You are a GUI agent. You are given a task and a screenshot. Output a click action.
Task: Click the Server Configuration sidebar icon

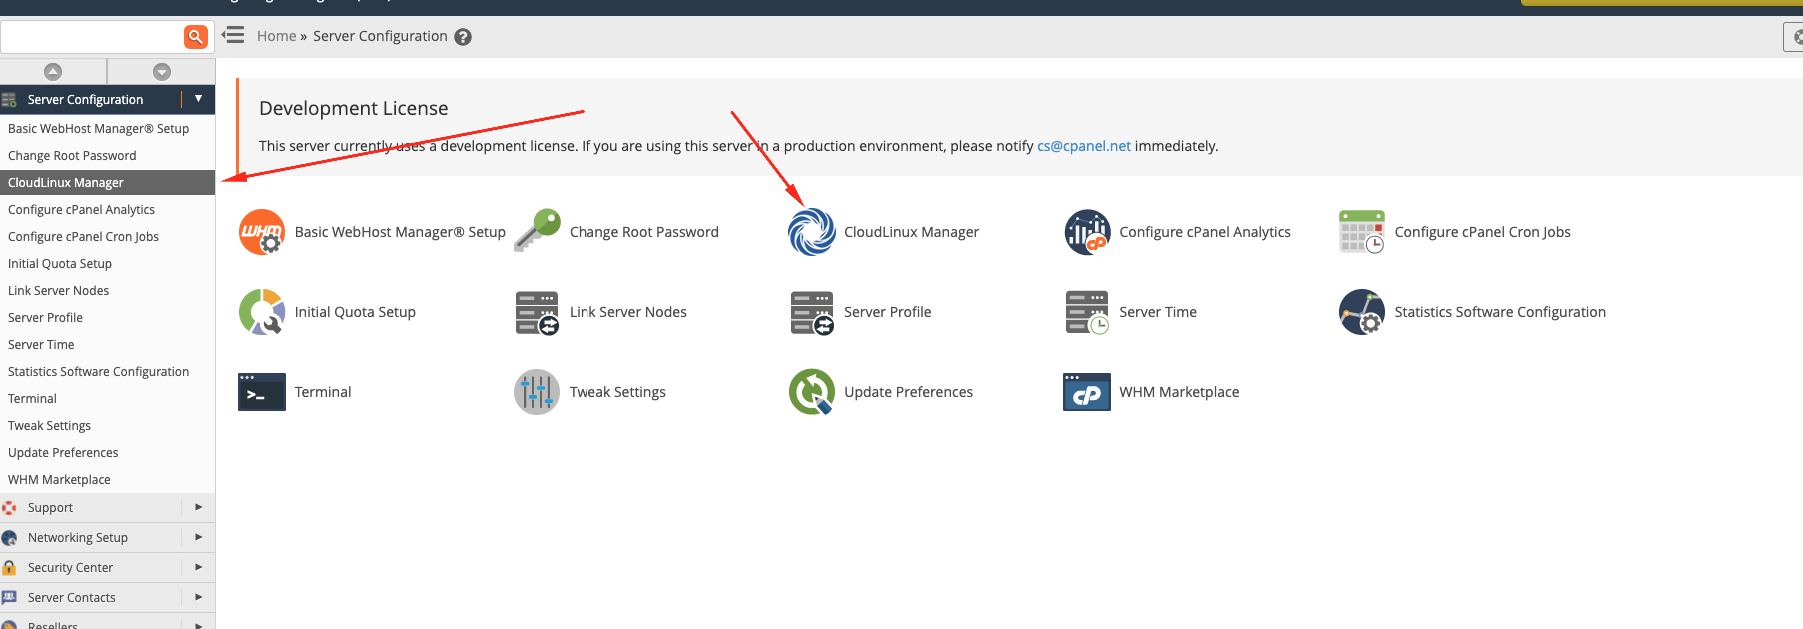pos(9,100)
